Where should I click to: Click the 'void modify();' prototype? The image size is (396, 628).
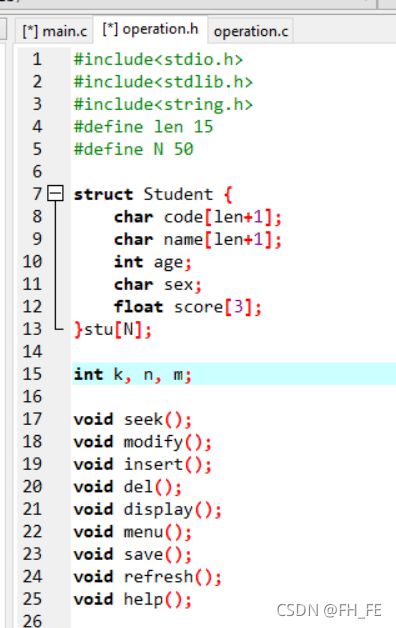coord(143,442)
